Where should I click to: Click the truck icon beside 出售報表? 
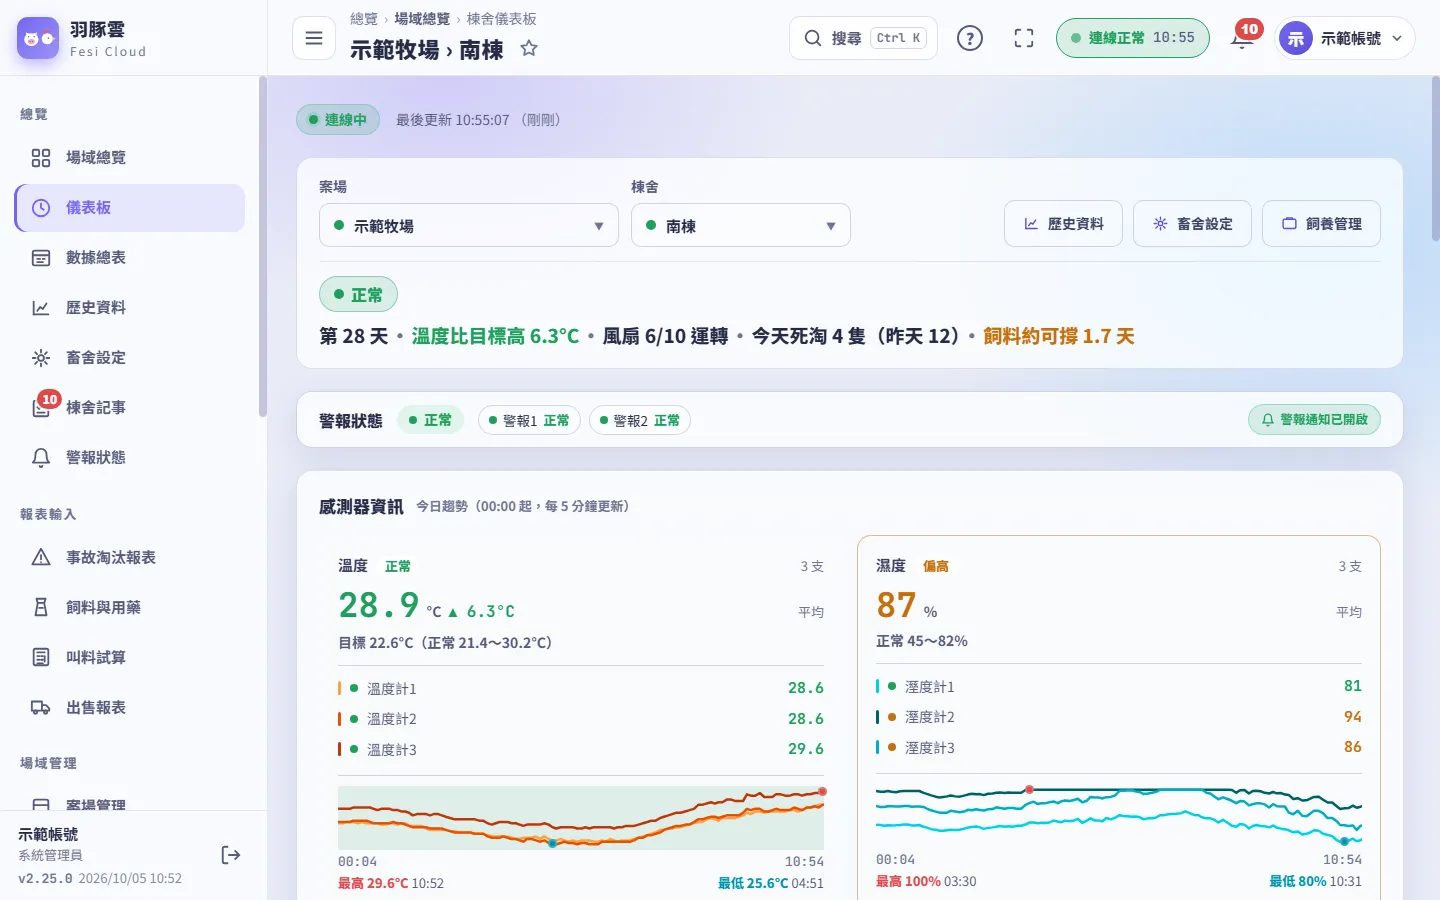tap(41, 707)
